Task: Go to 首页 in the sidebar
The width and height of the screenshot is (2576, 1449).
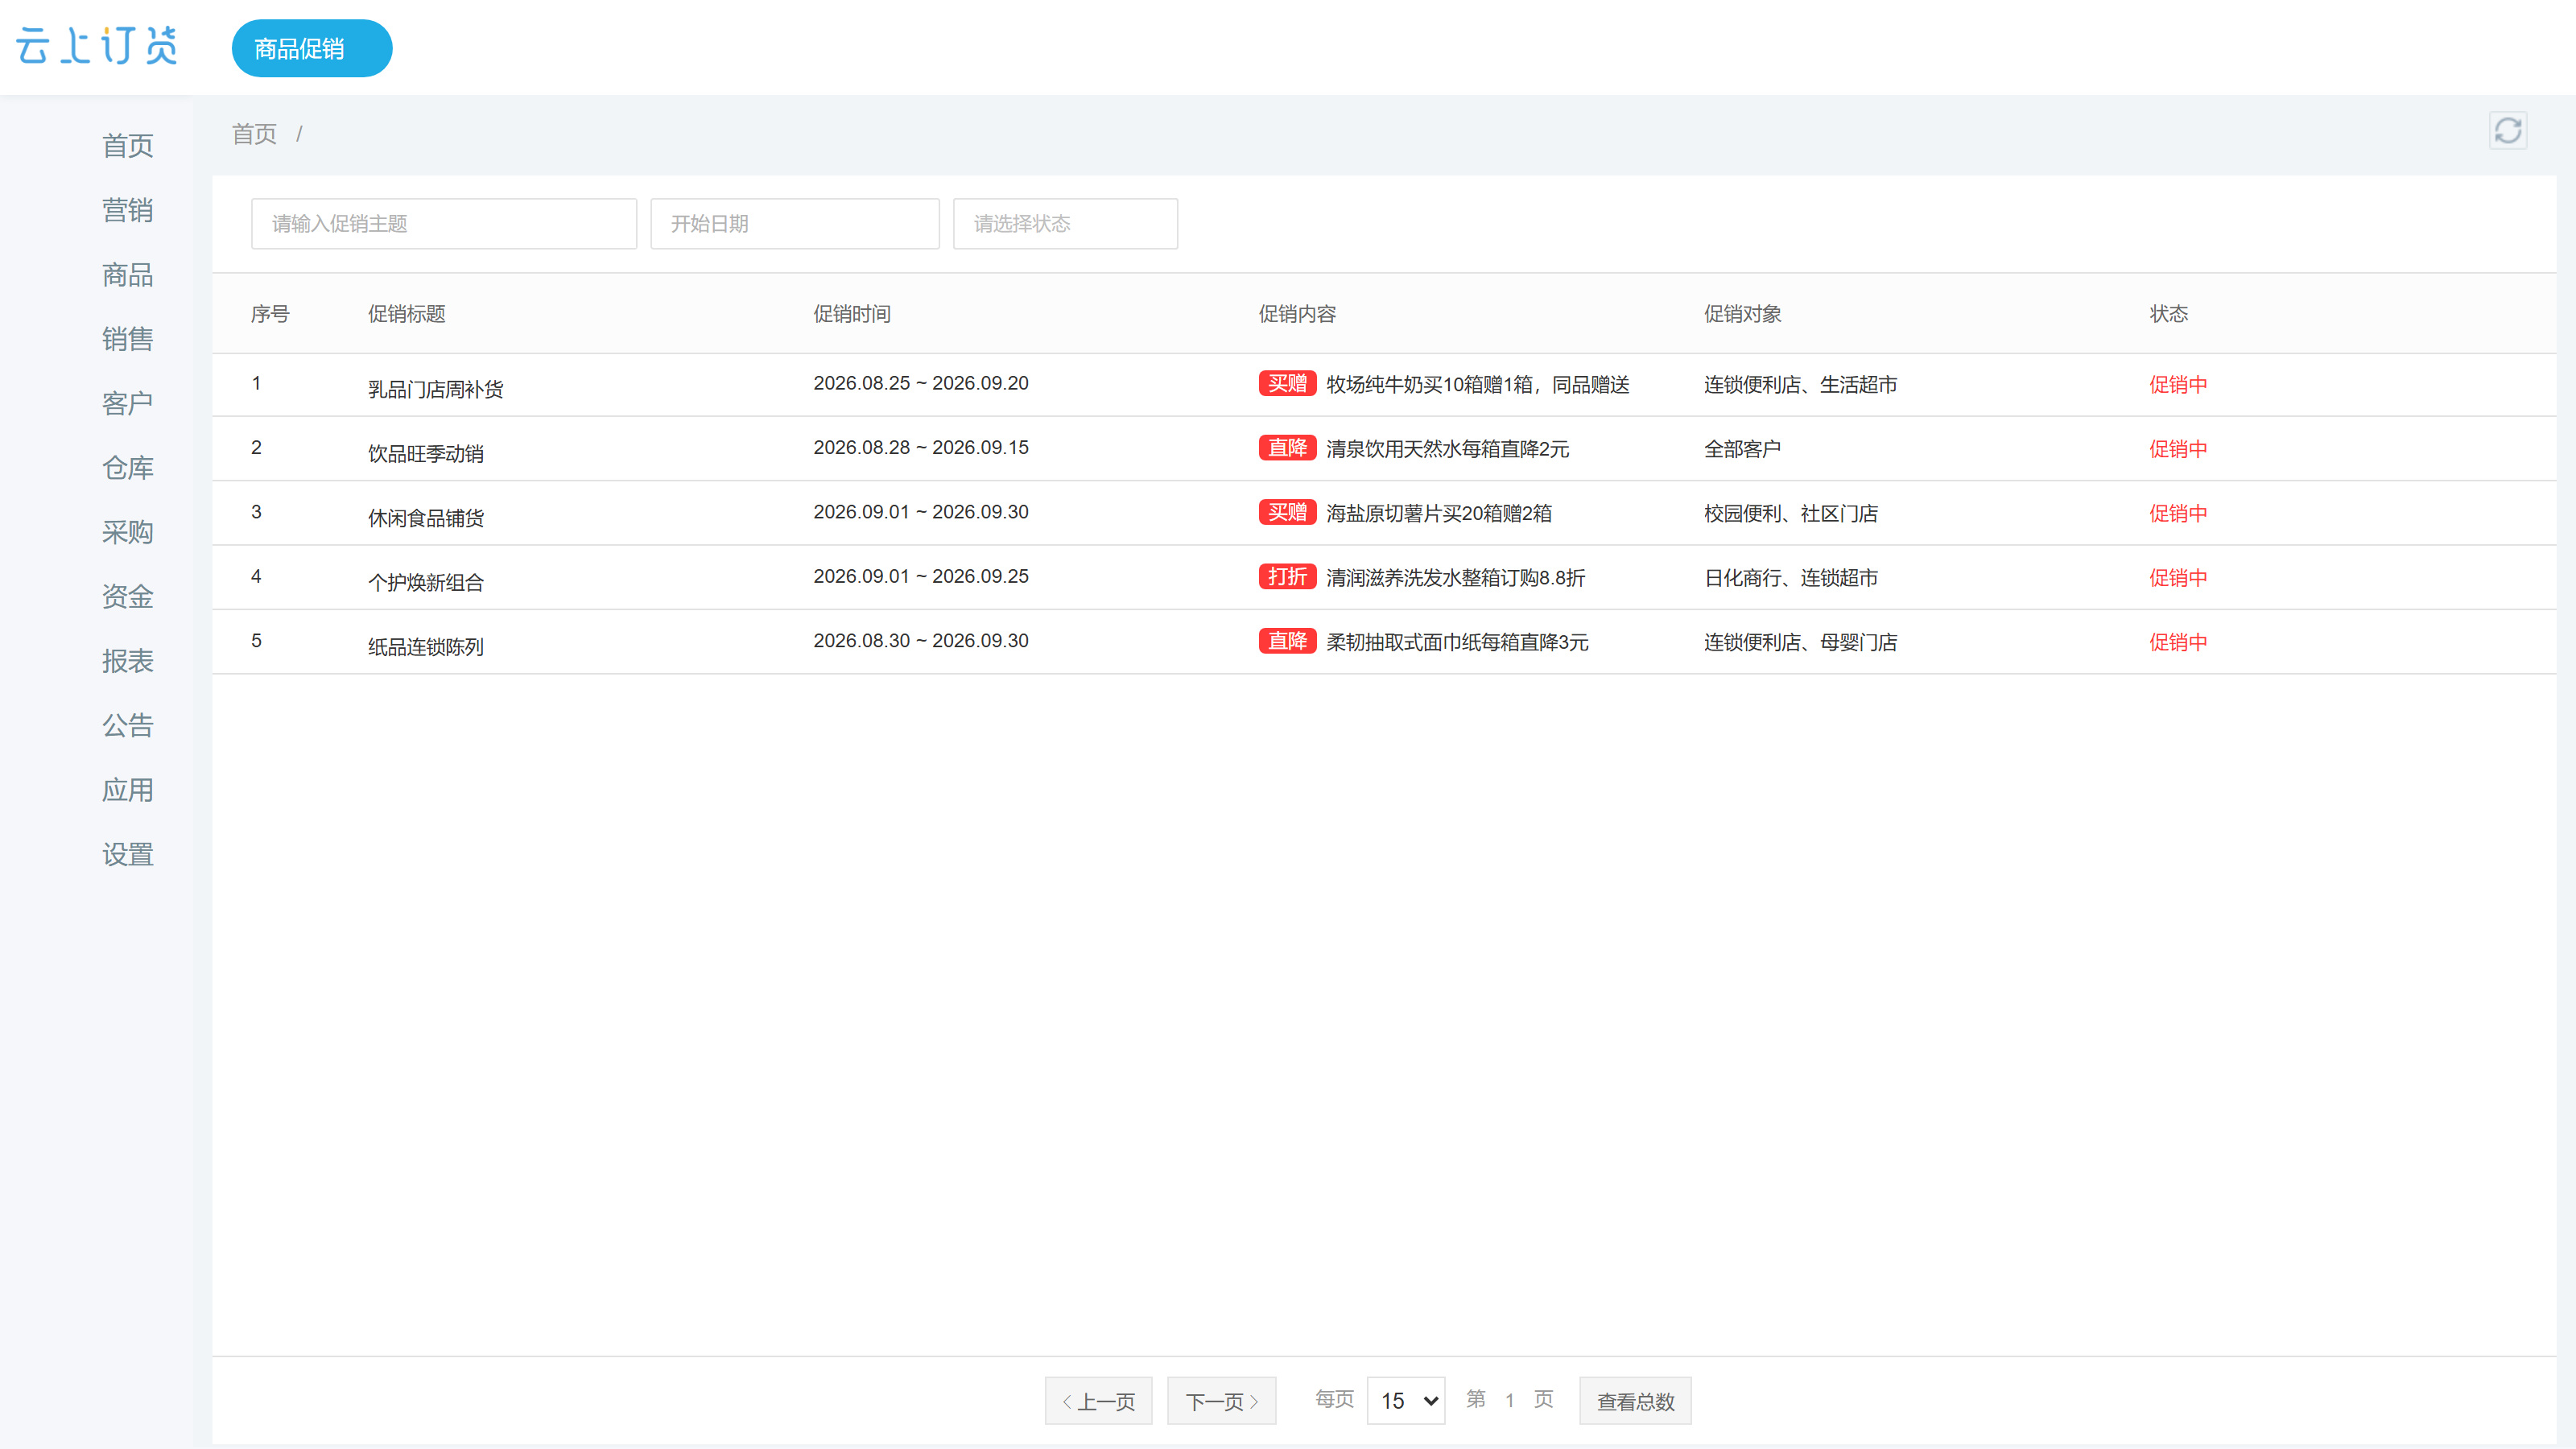Action: [x=128, y=146]
